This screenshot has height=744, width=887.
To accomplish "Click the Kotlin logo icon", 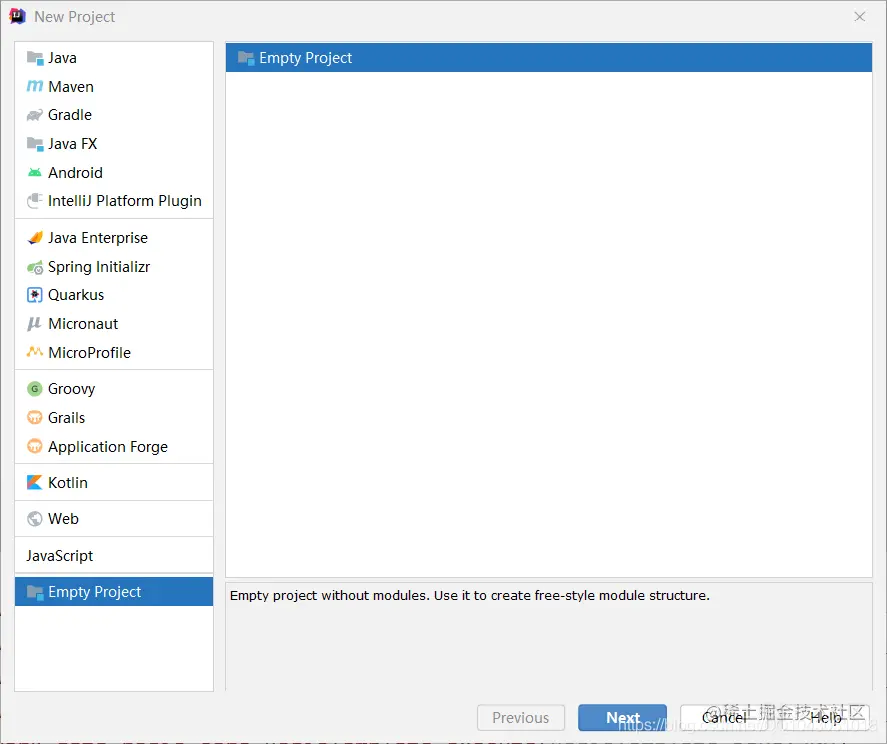I will click(35, 483).
